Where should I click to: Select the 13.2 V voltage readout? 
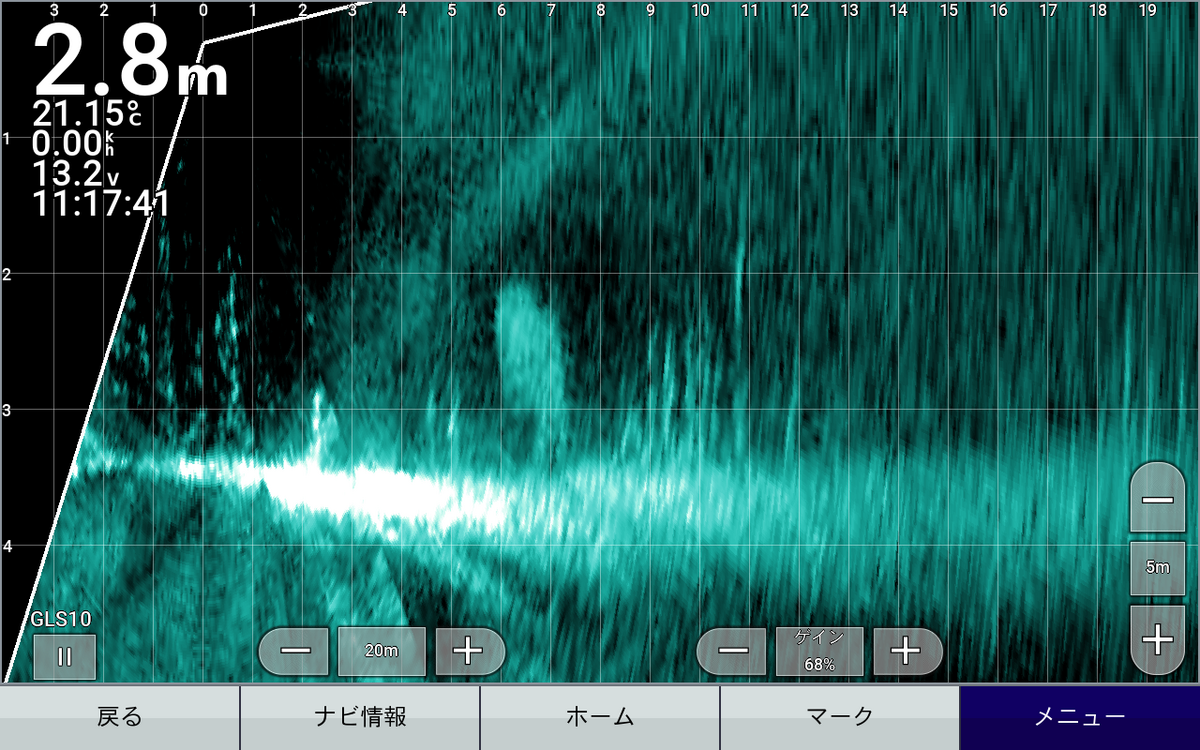pos(77,173)
